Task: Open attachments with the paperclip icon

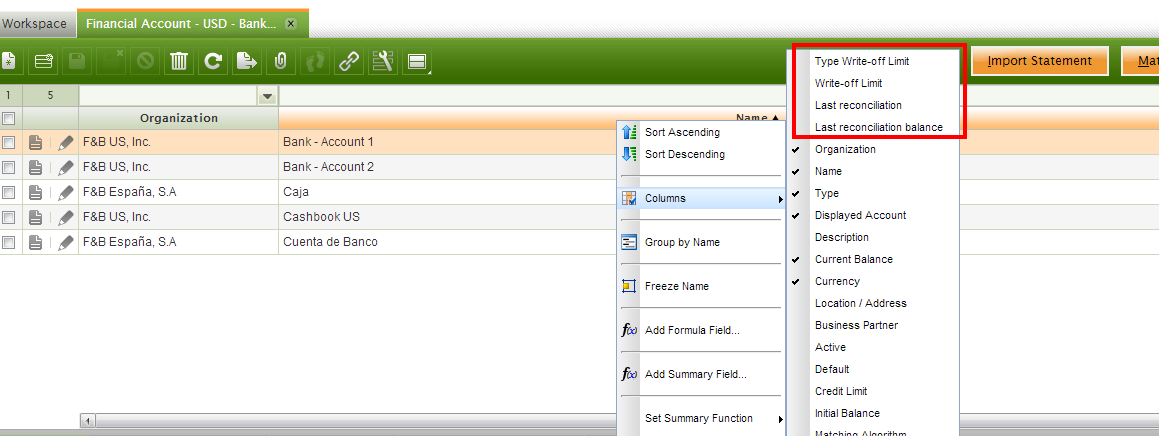Action: click(280, 61)
